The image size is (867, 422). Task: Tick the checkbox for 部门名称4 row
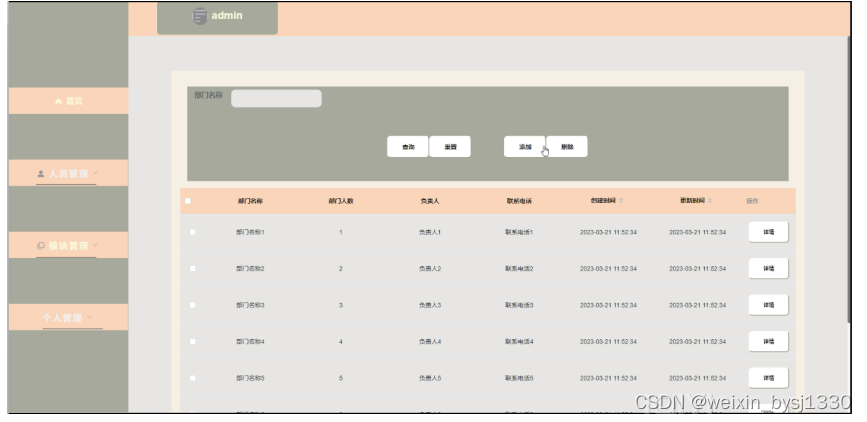point(192,342)
